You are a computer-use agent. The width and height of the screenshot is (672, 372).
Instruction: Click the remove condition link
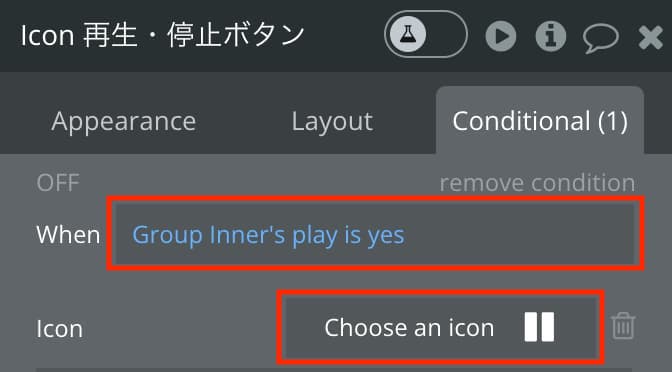click(537, 183)
